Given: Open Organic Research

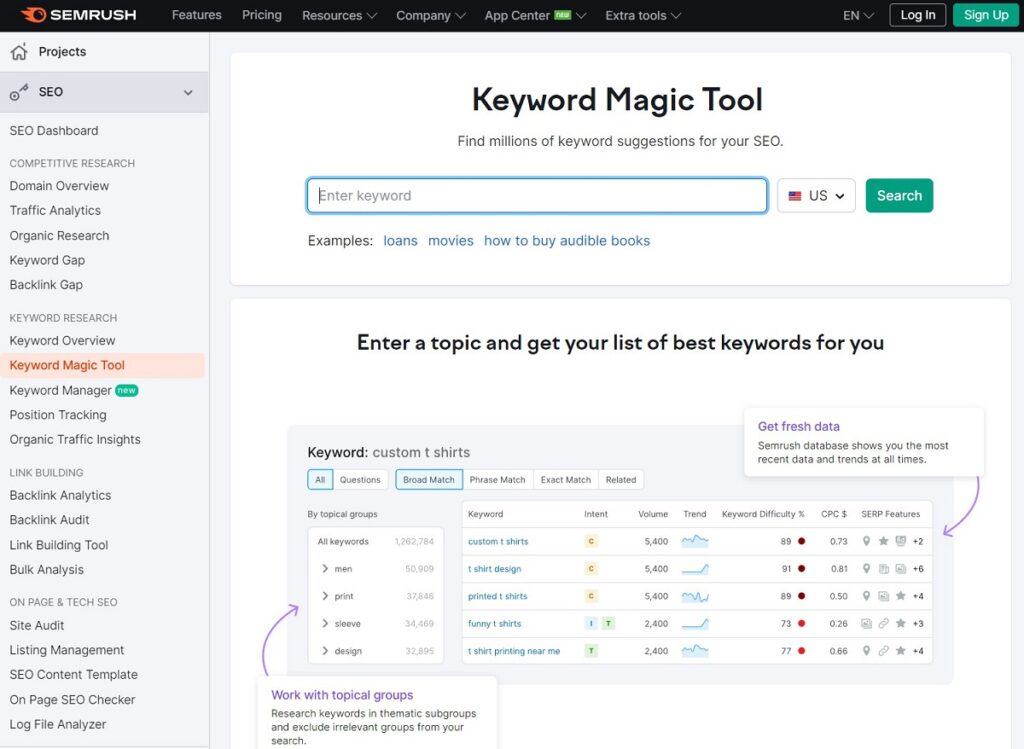Looking at the screenshot, I should tap(59, 236).
